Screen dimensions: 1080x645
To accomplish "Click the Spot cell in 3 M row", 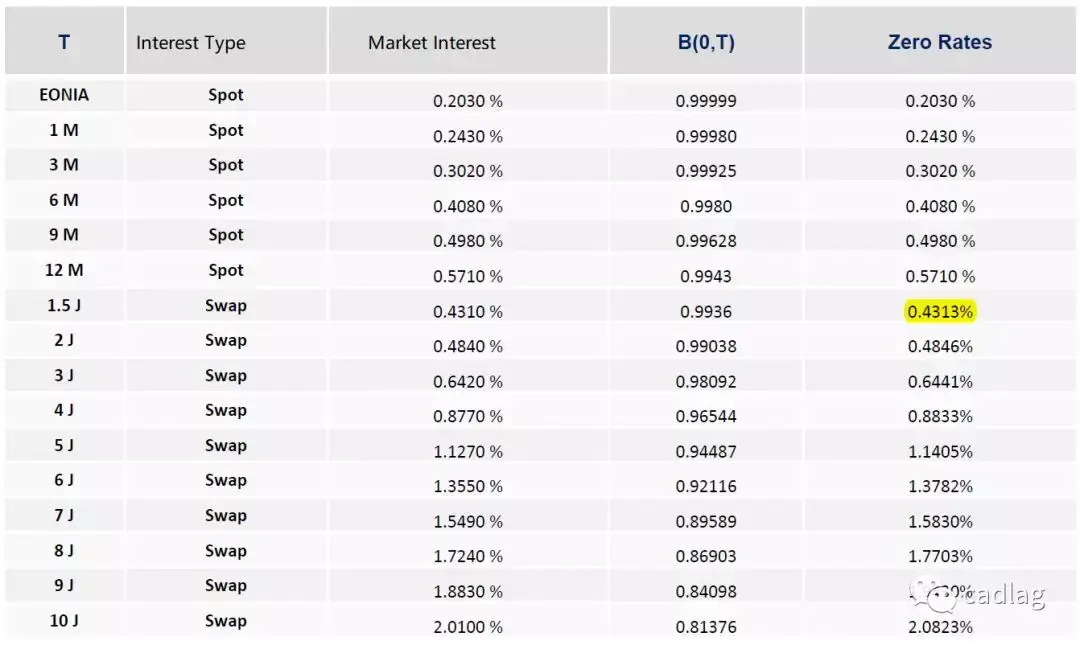I will pos(226,165).
